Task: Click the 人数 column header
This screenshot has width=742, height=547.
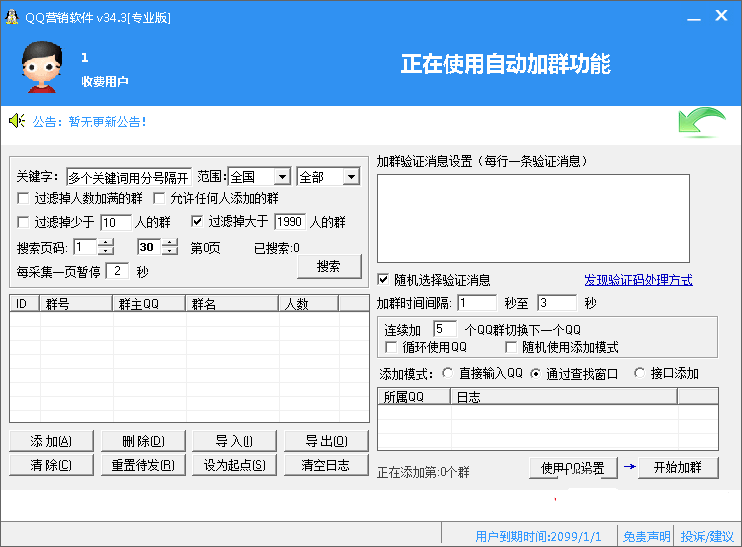Action: (309, 303)
